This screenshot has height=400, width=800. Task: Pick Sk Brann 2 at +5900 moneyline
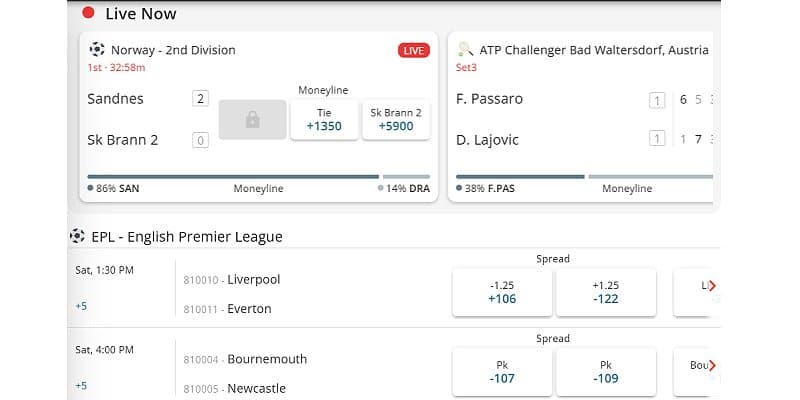pyautogui.click(x=396, y=119)
